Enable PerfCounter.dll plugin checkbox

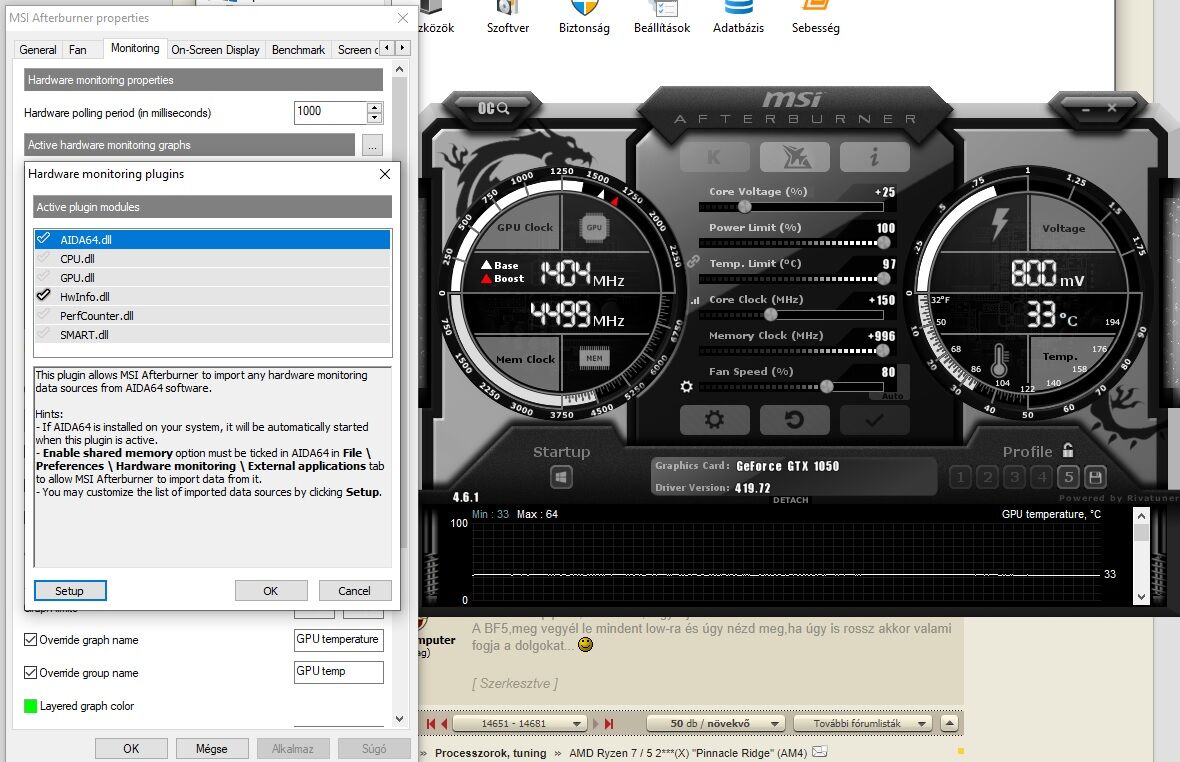pos(44,315)
